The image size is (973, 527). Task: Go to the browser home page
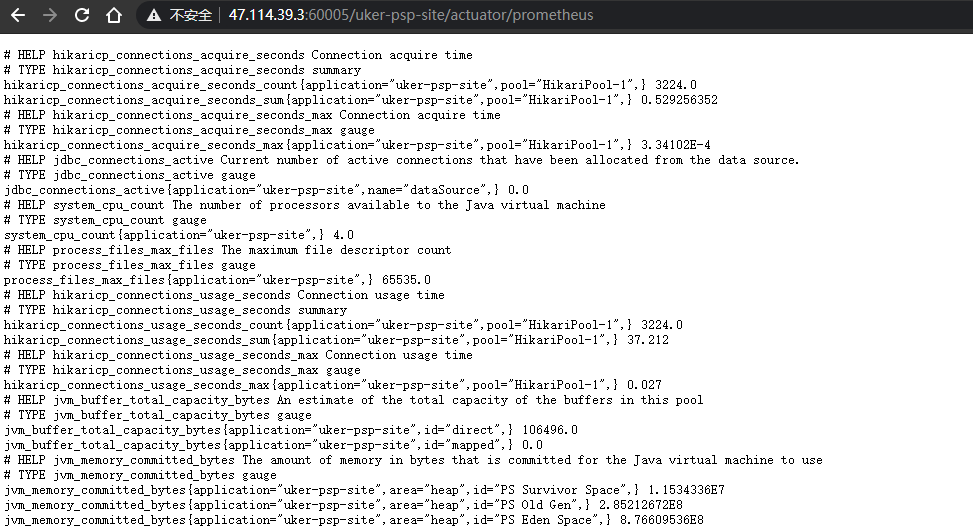click(x=114, y=15)
